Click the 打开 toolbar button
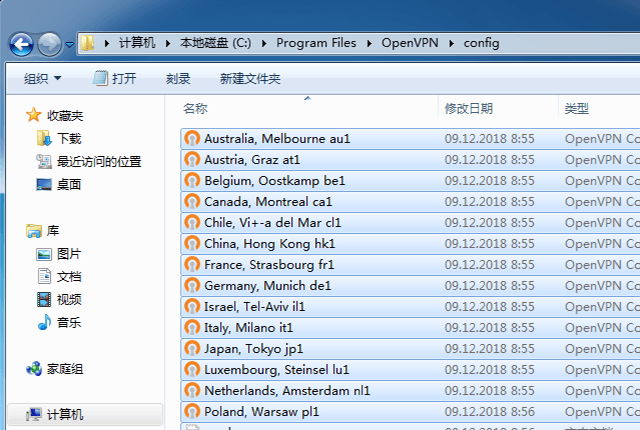 (115, 78)
